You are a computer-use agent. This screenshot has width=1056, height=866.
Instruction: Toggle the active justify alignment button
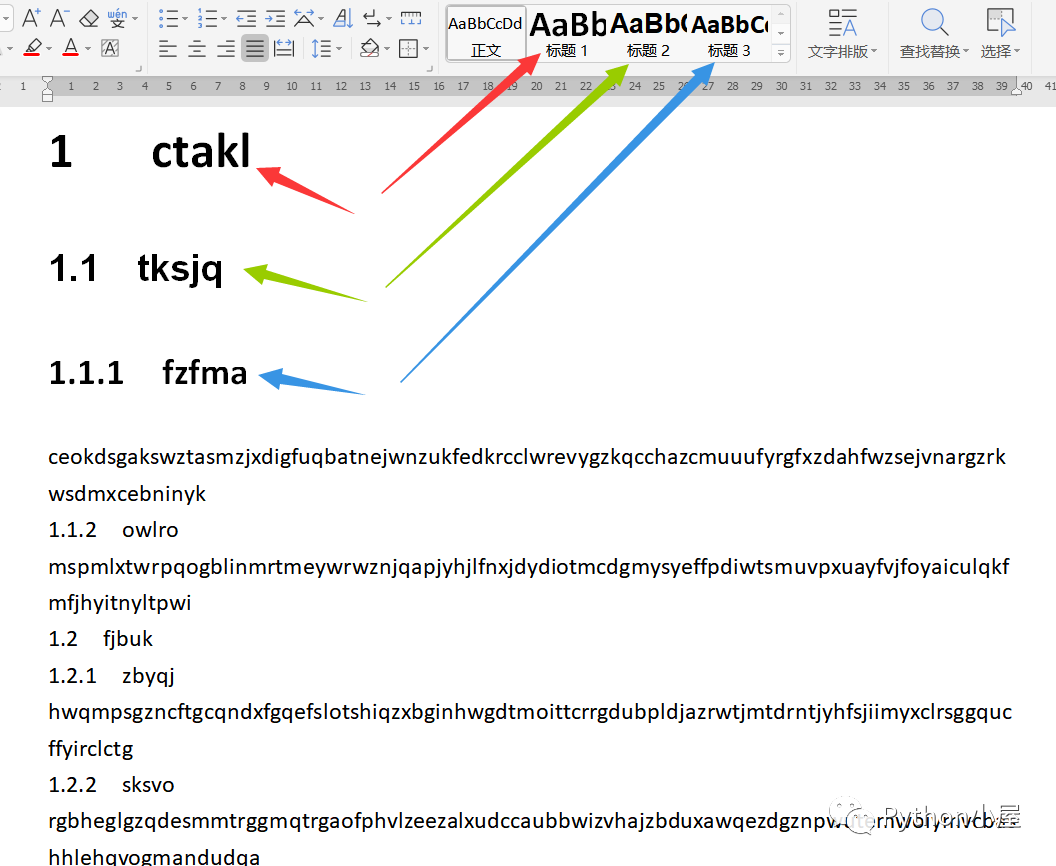[x=255, y=48]
